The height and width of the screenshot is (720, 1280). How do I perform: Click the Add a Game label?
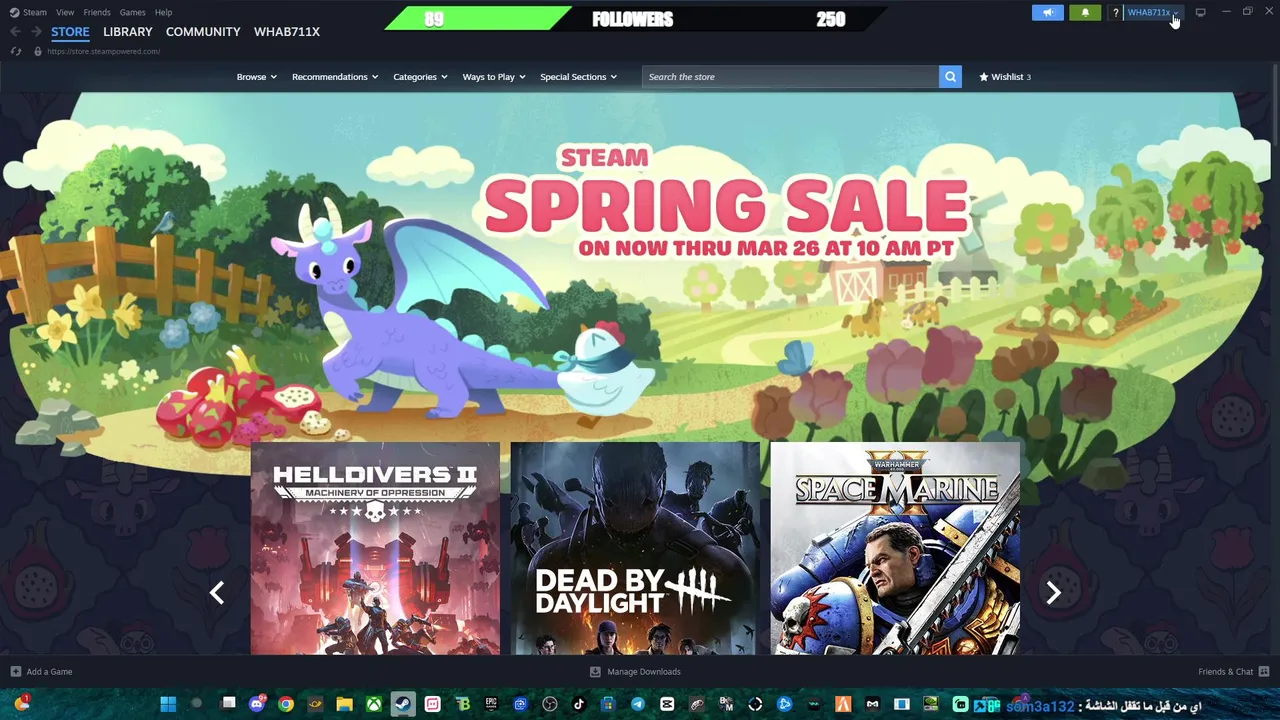(x=49, y=671)
